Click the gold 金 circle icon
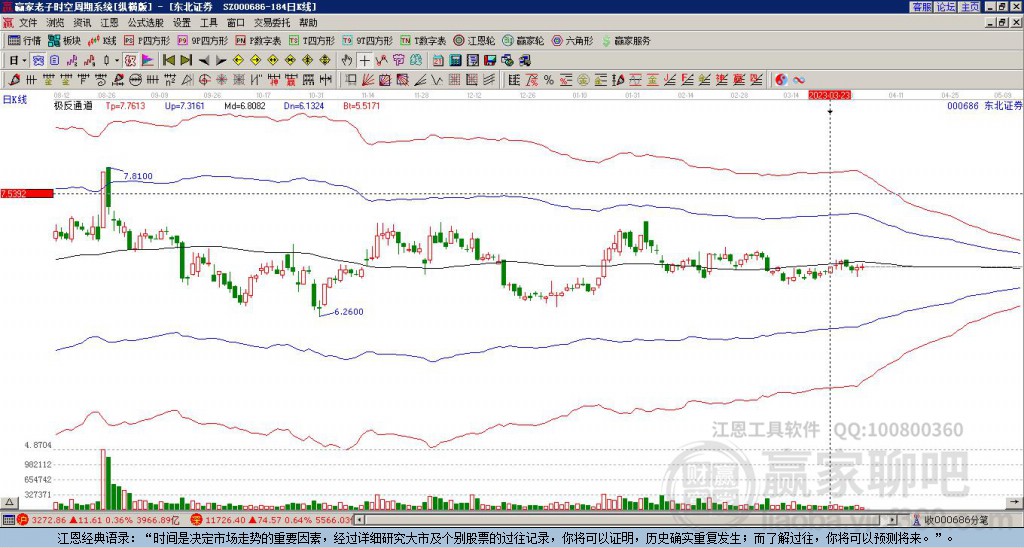This screenshot has height=548, width=1024. pyautogui.click(x=583, y=80)
